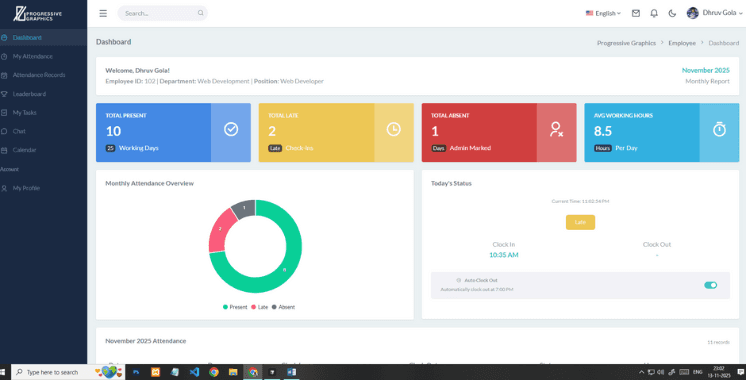This screenshot has height=380, width=746.
Task: Click the Dashboard sidebar icon
Action: click(x=4, y=38)
